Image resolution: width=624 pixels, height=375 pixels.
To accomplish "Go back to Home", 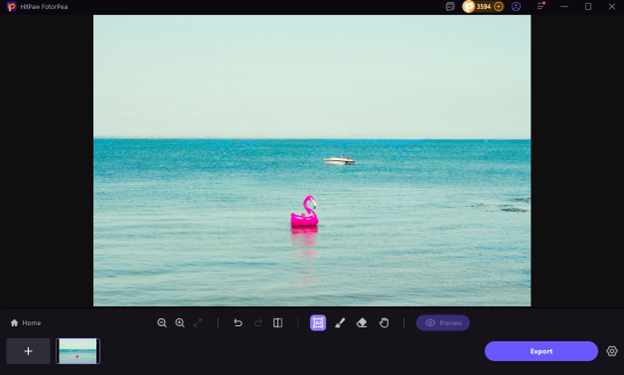I will [x=26, y=323].
